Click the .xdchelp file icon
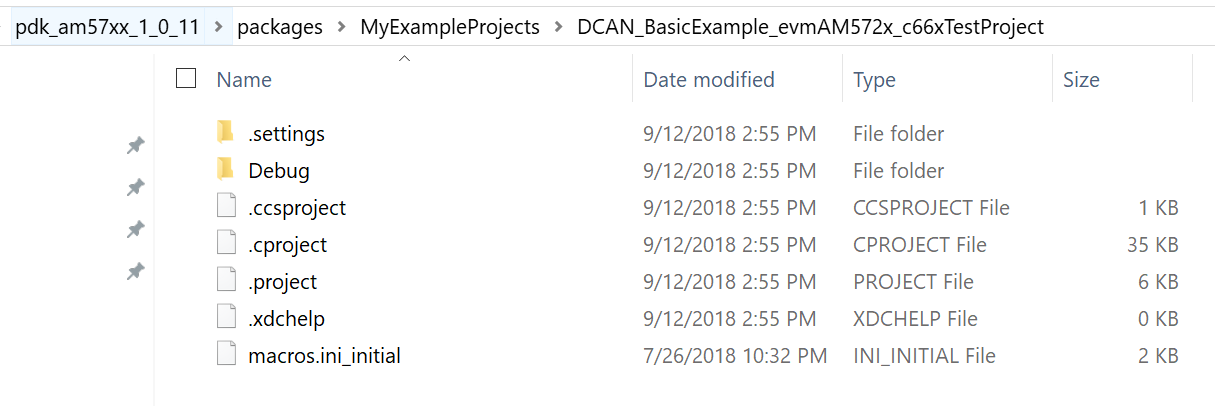Screen dimensions: 1215x406 pos(226,318)
